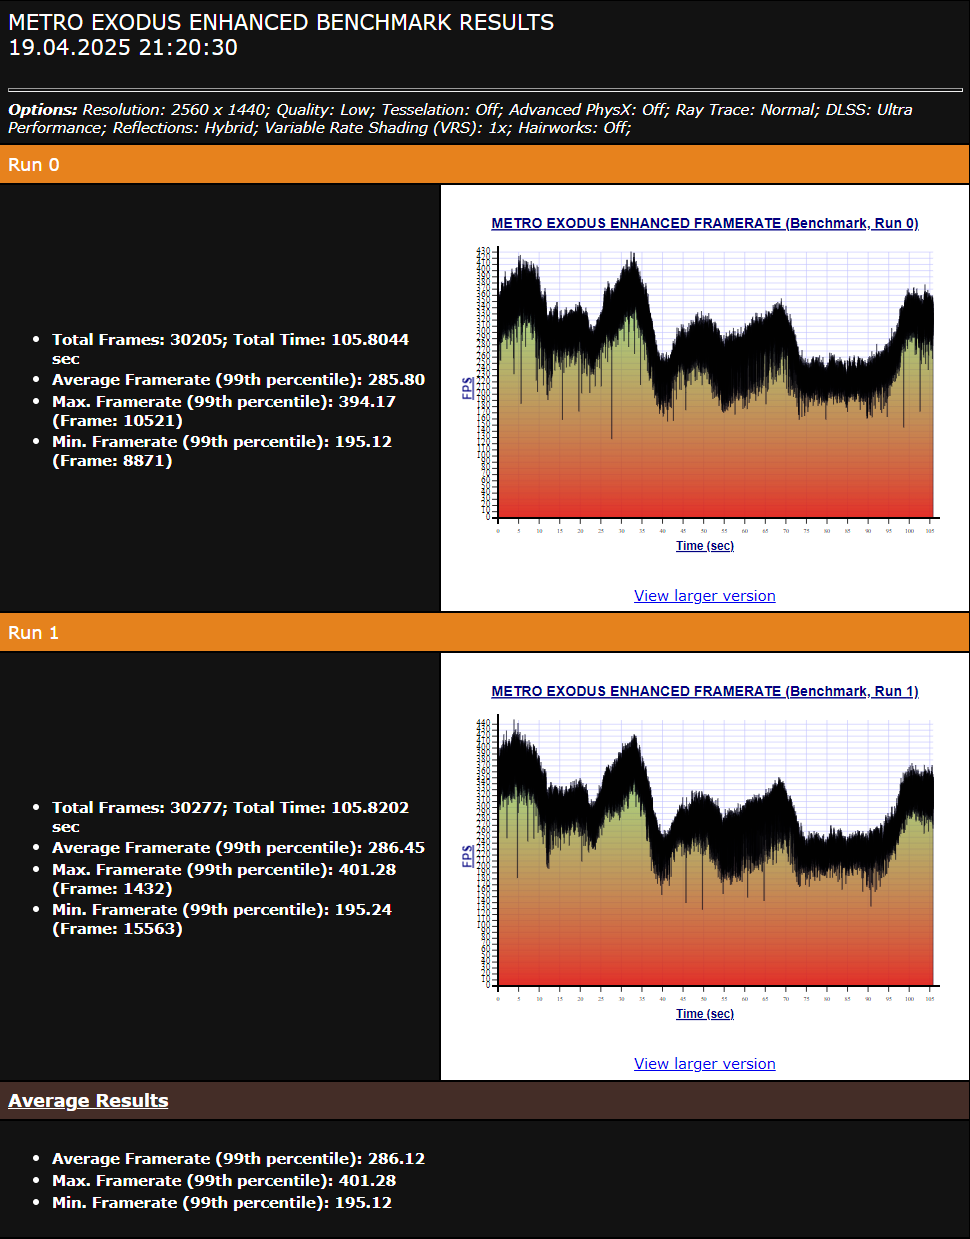Click the overall average framerate value '286.12'

[x=396, y=1159]
